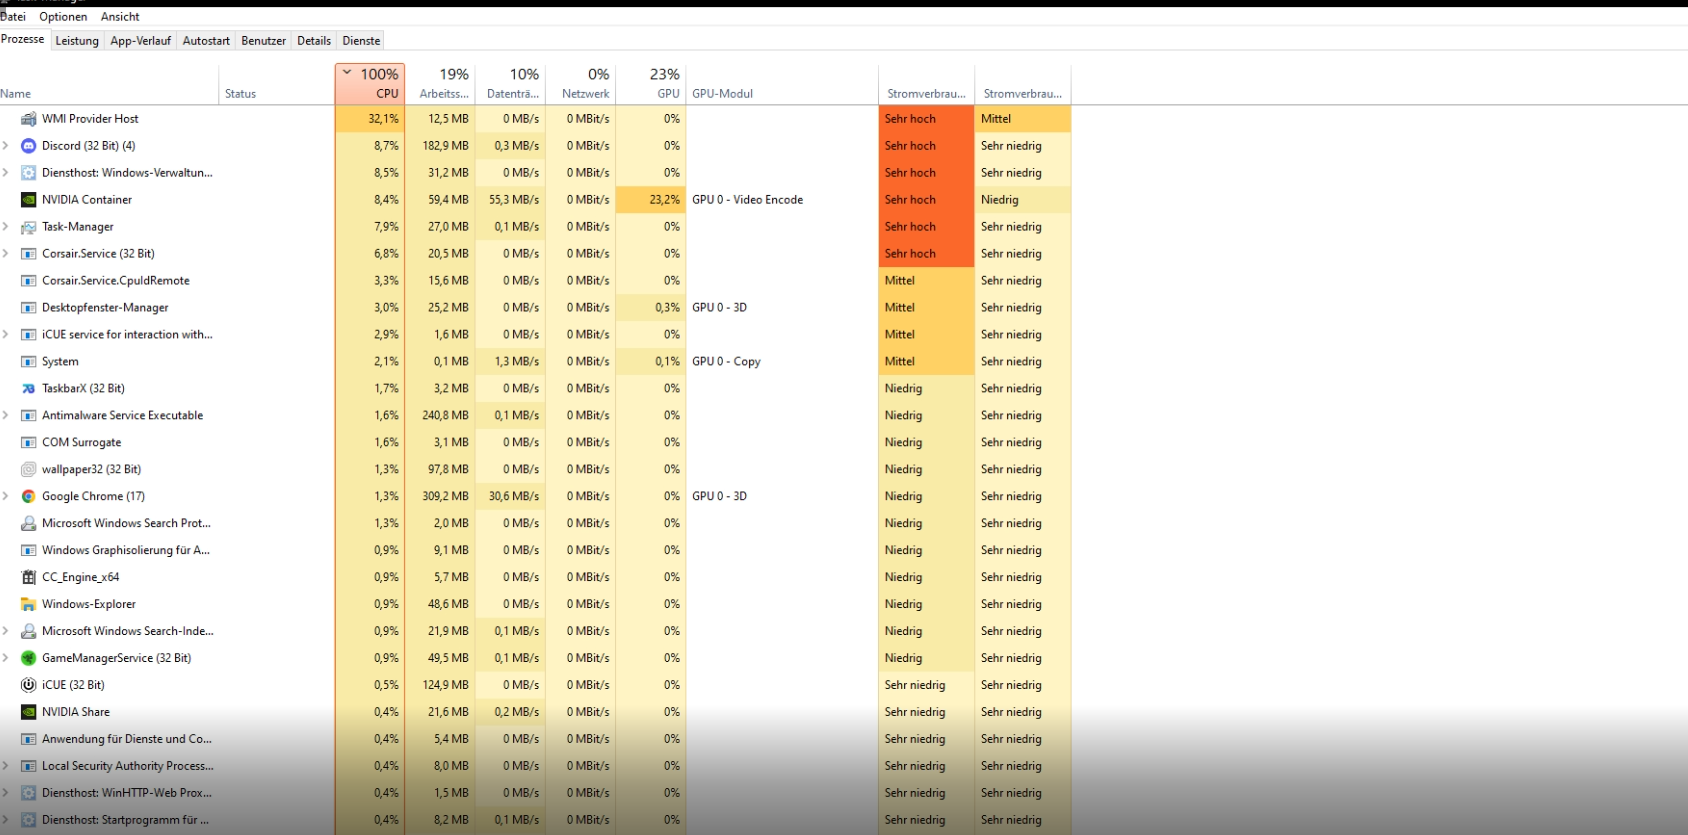Click the Windows-Explorer folder icon
The width and height of the screenshot is (1688, 835).
[29, 605]
